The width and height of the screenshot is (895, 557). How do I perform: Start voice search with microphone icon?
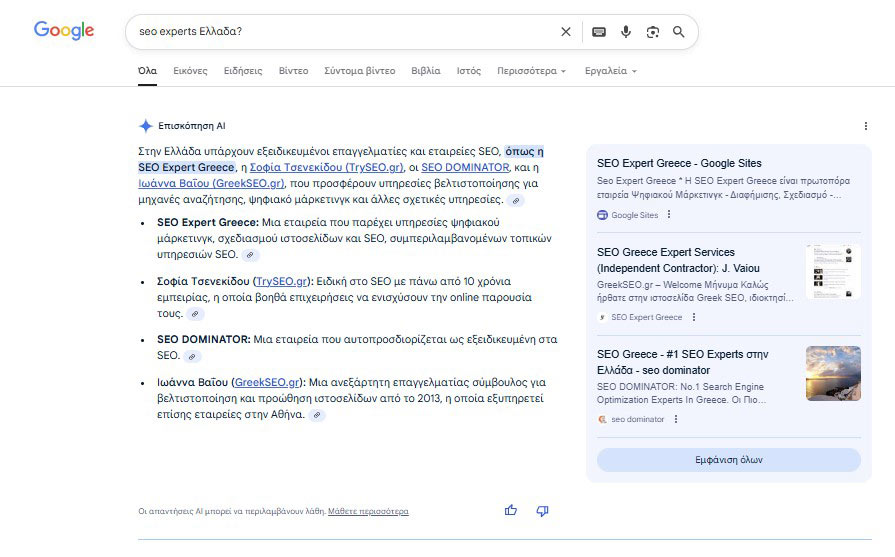626,32
